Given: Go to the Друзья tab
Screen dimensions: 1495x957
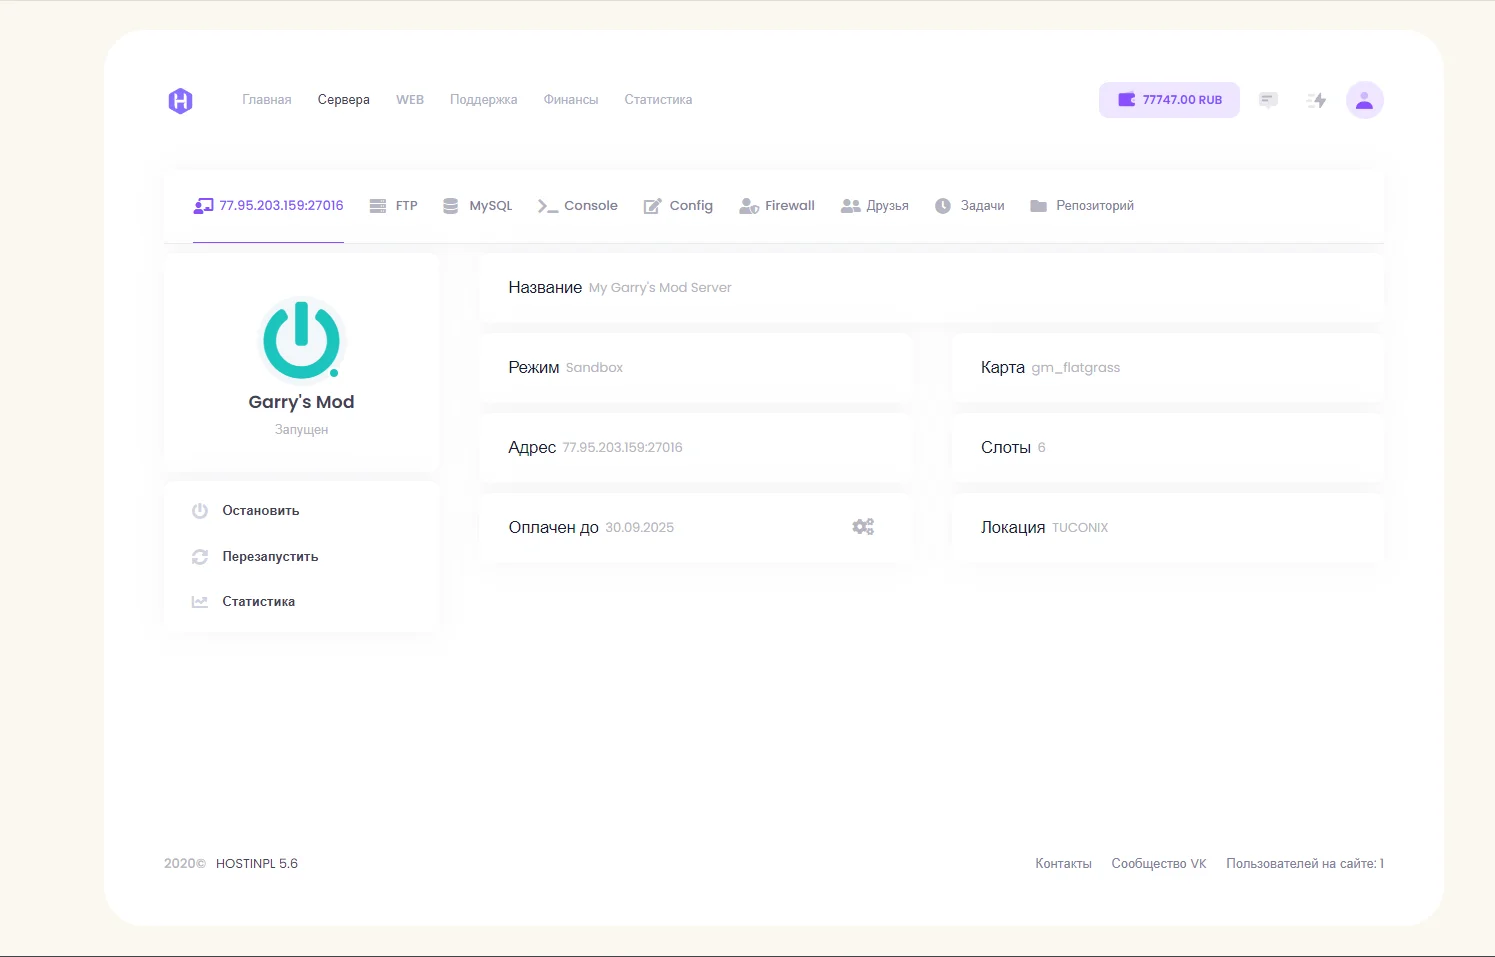Looking at the screenshot, I should coord(875,206).
